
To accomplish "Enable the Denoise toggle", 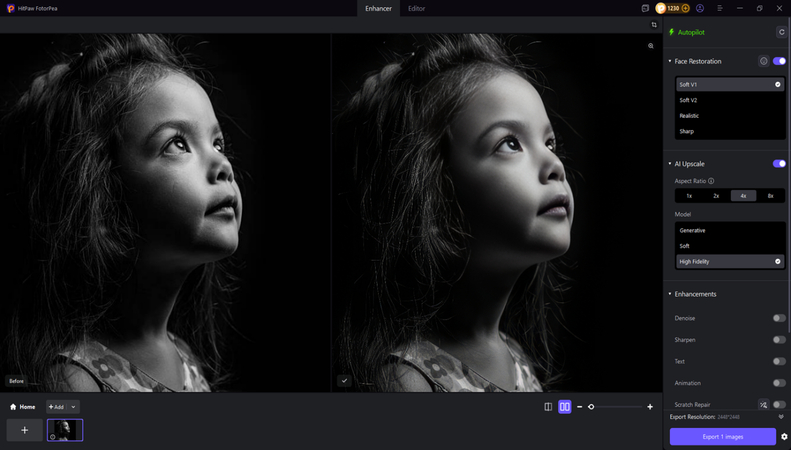I will 779,318.
